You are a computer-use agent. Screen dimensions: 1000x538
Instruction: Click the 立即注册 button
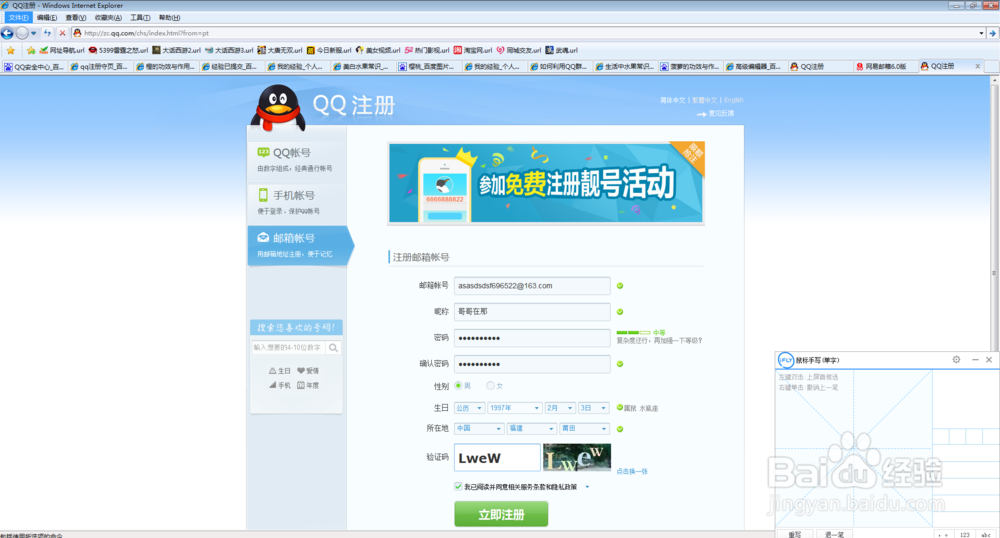pos(501,514)
